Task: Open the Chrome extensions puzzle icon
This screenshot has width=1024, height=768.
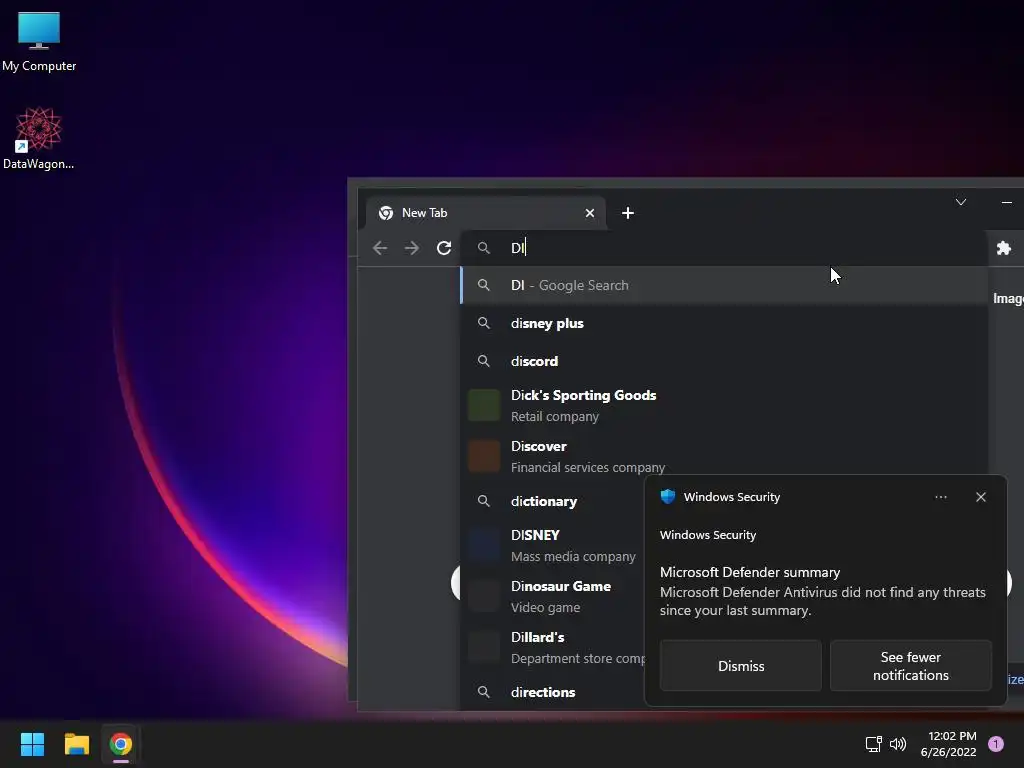Action: (1004, 248)
